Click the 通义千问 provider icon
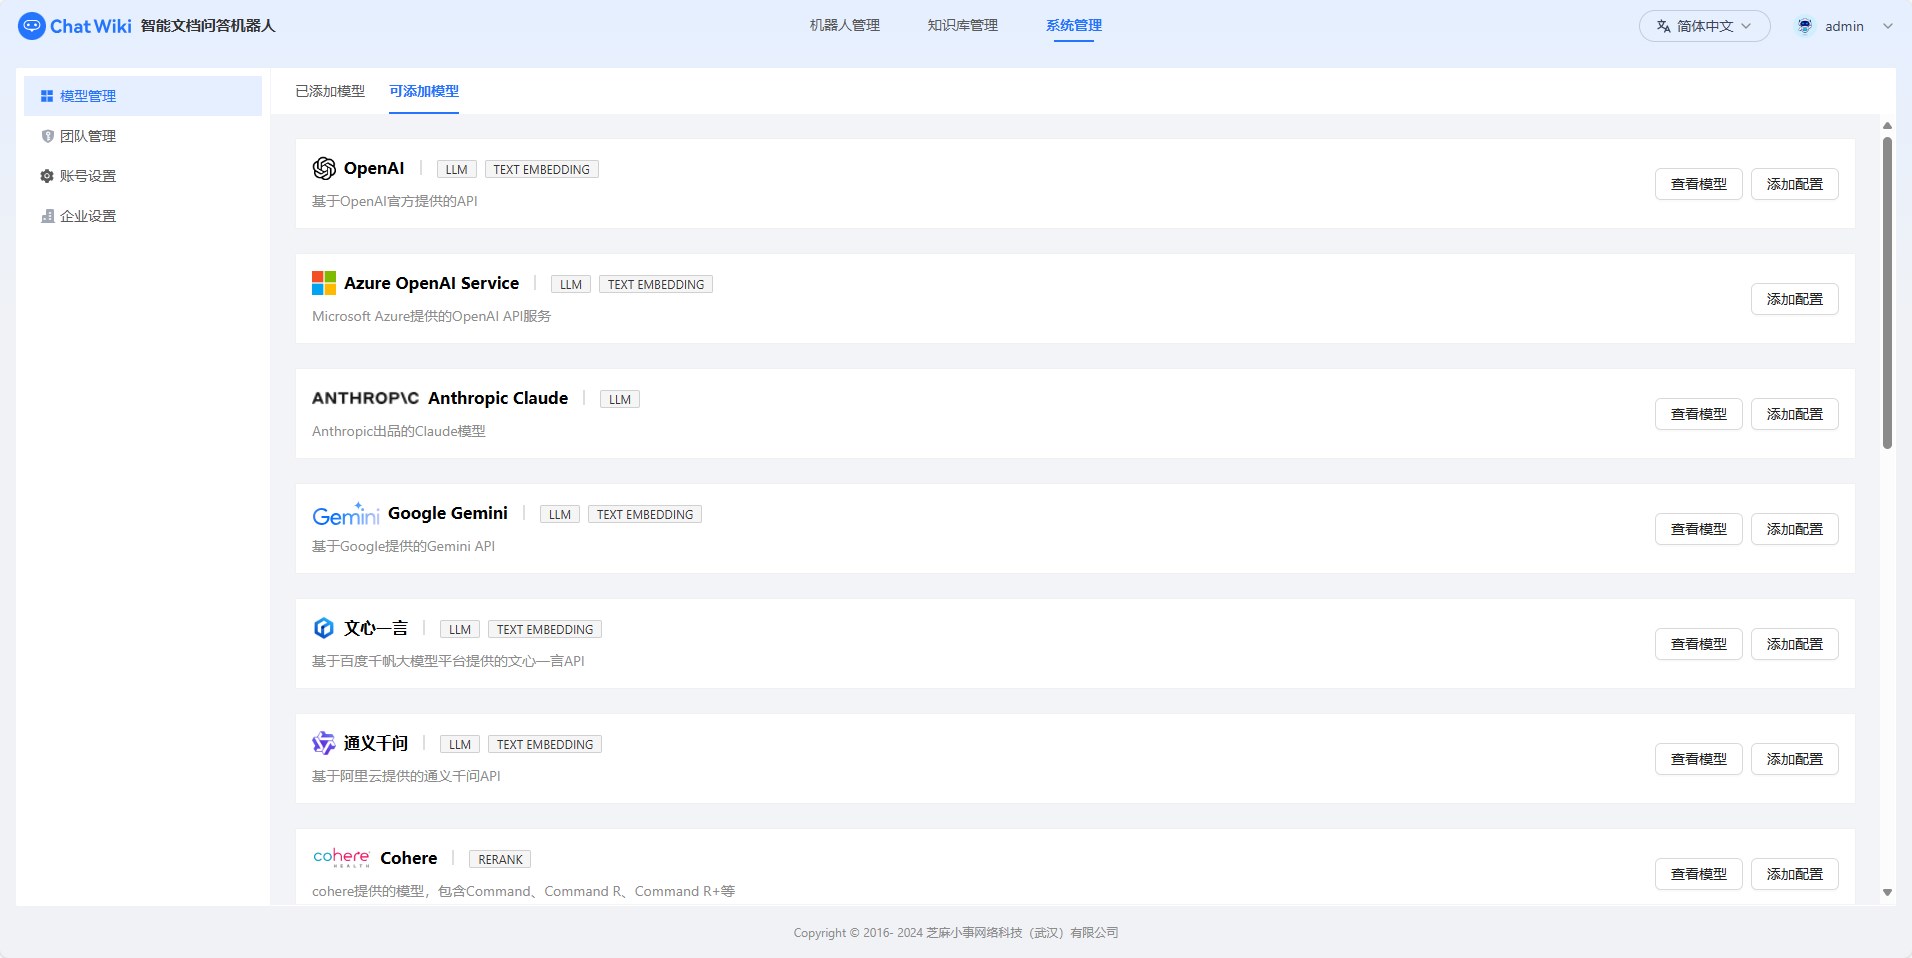Image resolution: width=1912 pixels, height=958 pixels. pos(323,743)
